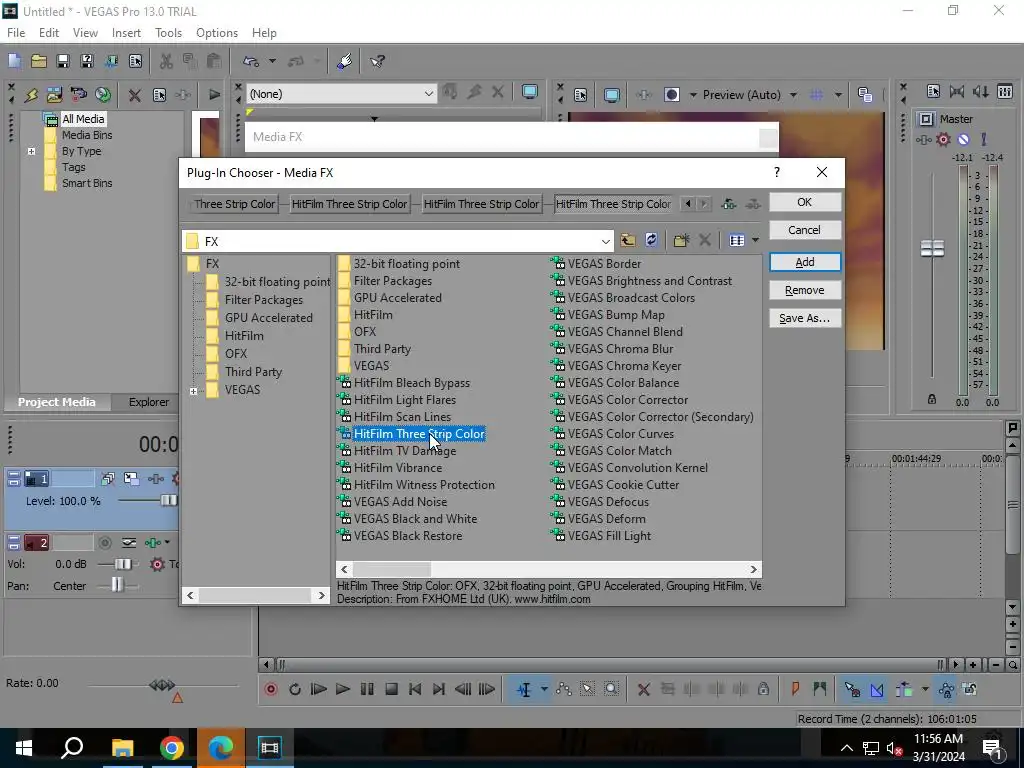Select VEGAS Black and White plug-in
The width and height of the screenshot is (1024, 768).
(x=415, y=519)
